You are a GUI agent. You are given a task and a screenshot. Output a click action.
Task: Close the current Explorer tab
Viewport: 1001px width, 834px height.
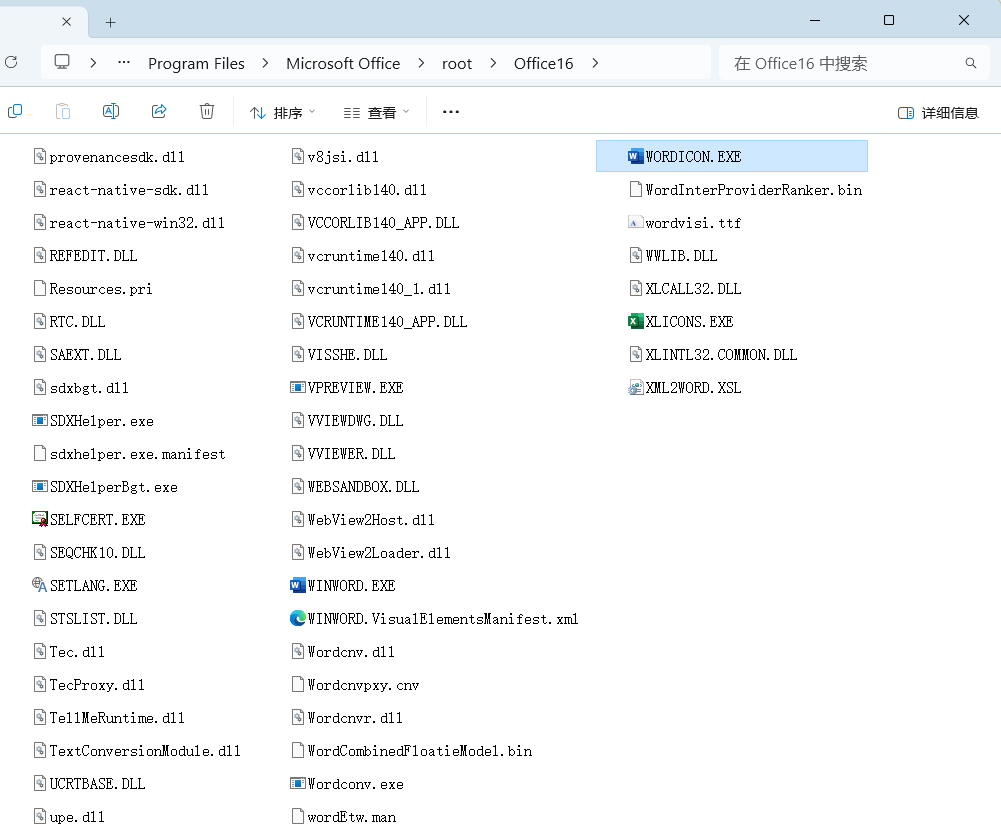(x=66, y=22)
